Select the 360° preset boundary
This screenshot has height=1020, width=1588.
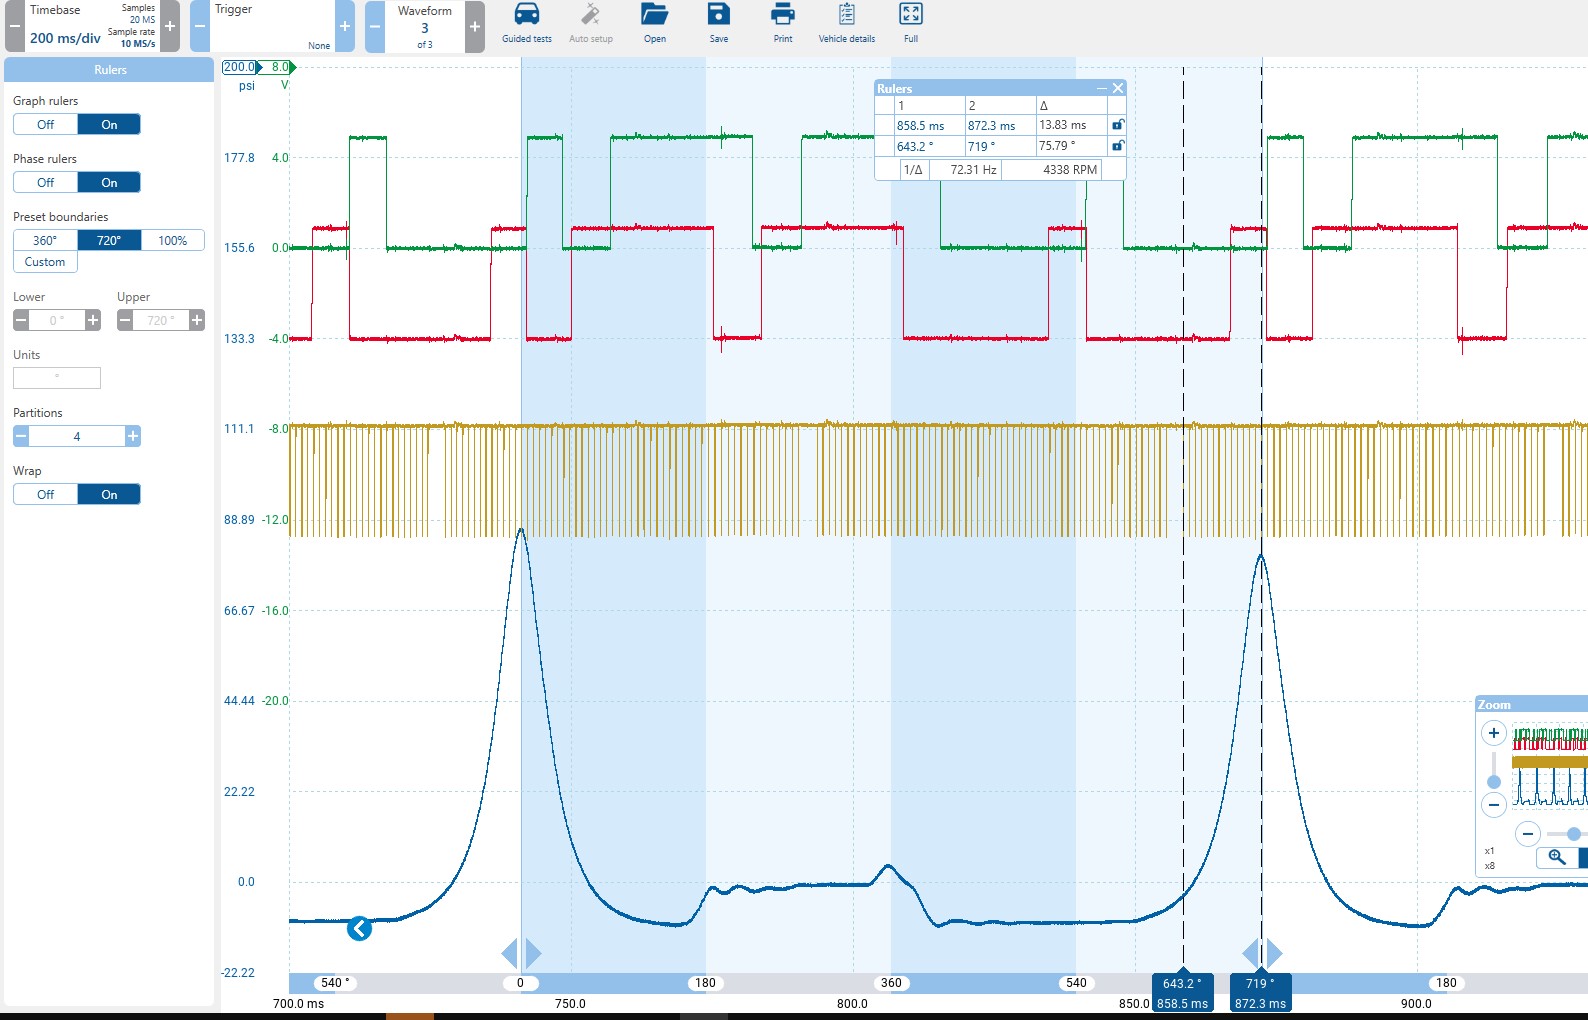tap(45, 241)
